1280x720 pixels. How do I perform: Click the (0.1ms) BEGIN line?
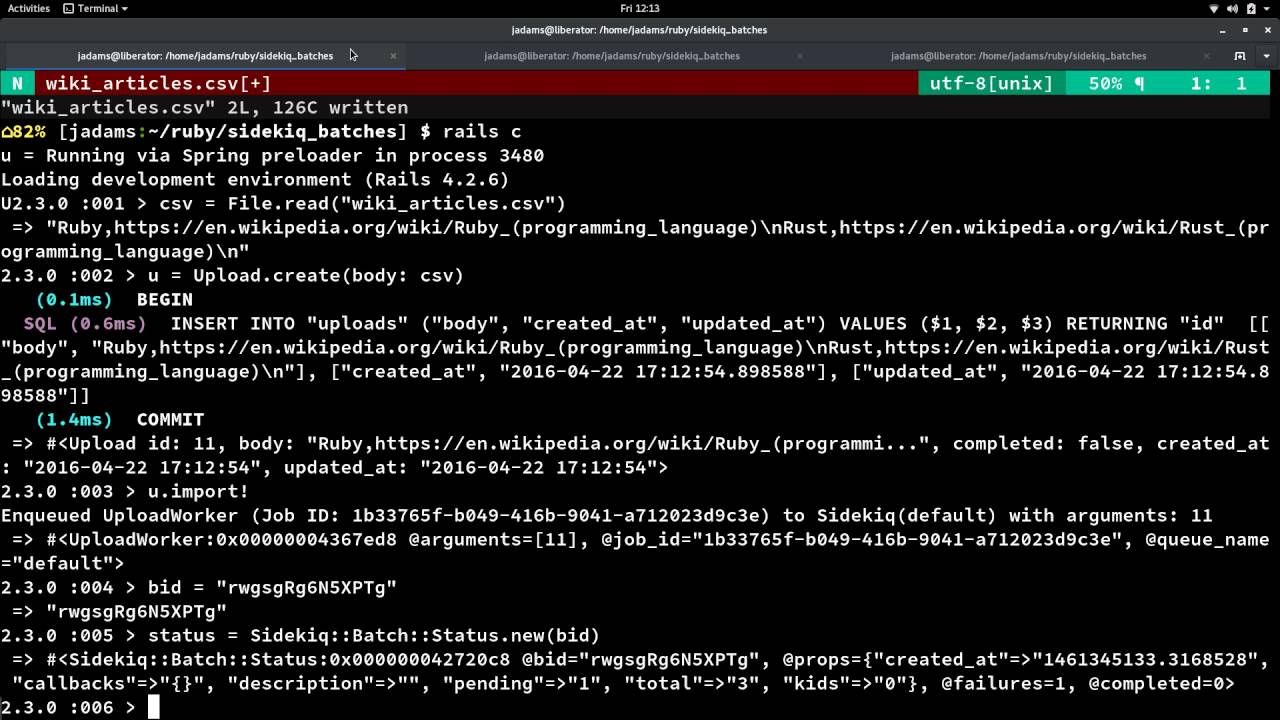[x=114, y=300]
